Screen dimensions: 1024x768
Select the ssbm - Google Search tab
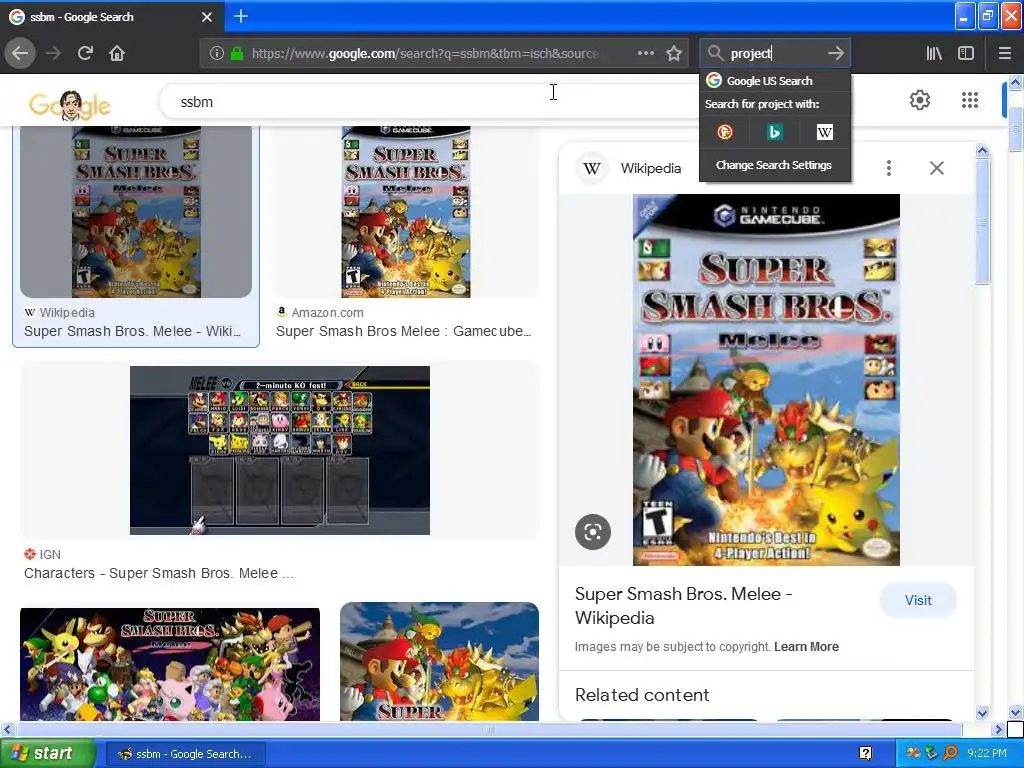[112, 17]
